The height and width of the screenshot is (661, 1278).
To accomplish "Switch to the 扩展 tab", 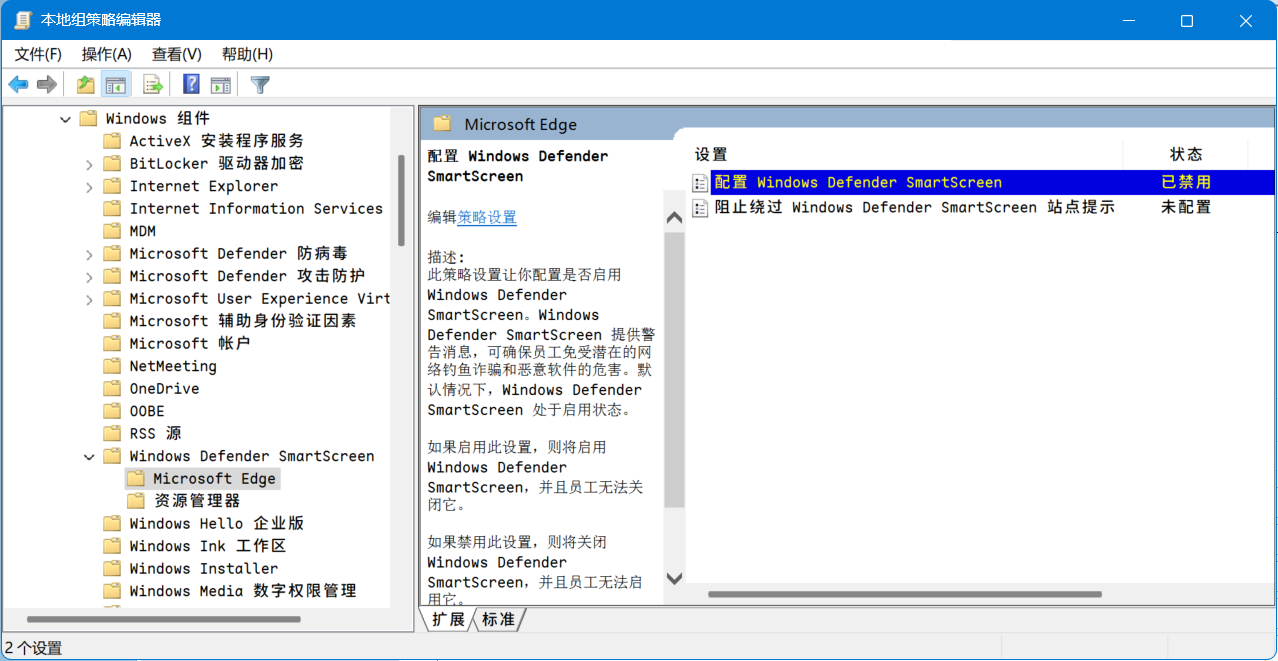I will (x=448, y=620).
